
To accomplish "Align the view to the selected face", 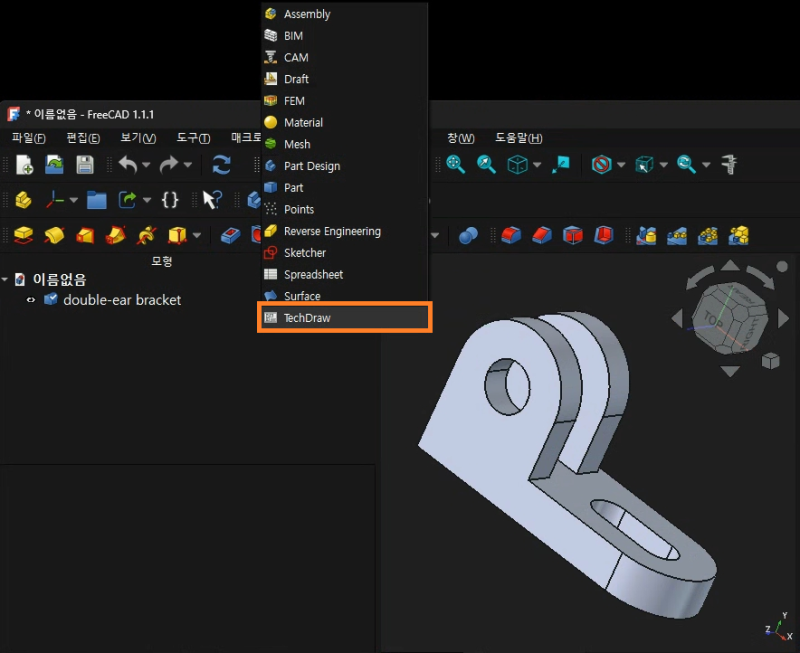I will (x=561, y=164).
